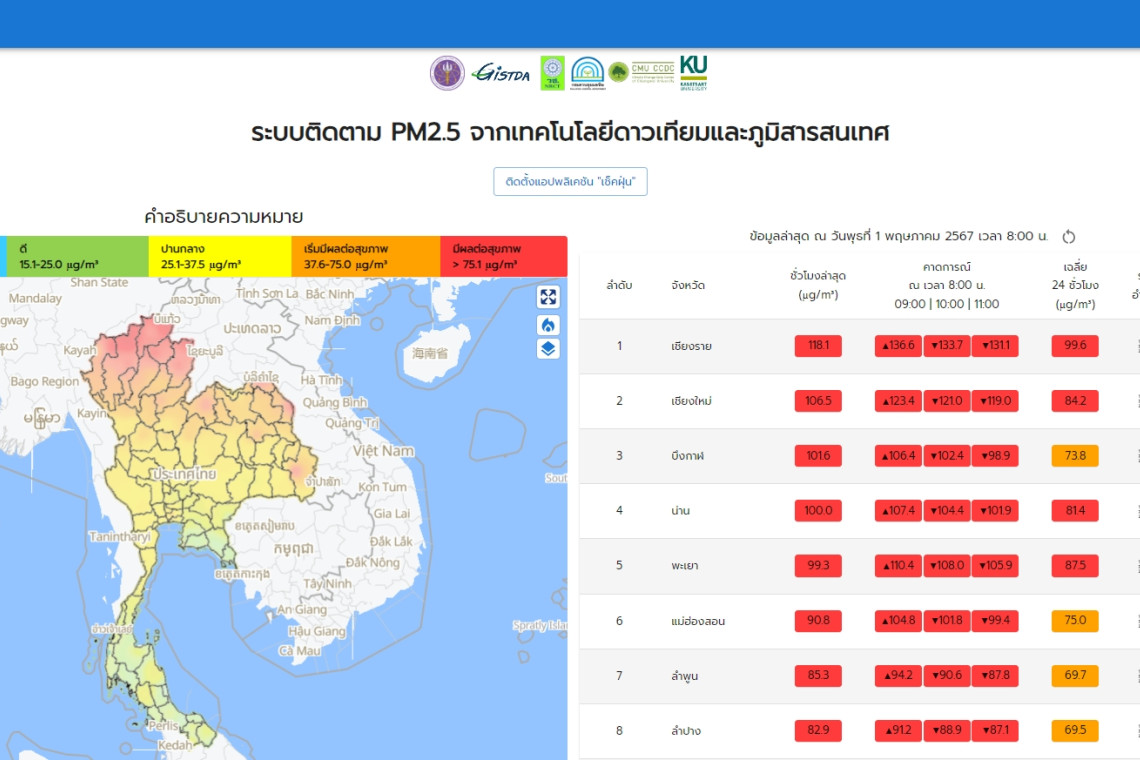
Task: Click the Kasetsart University KU logo
Action: pyautogui.click(x=693, y=72)
